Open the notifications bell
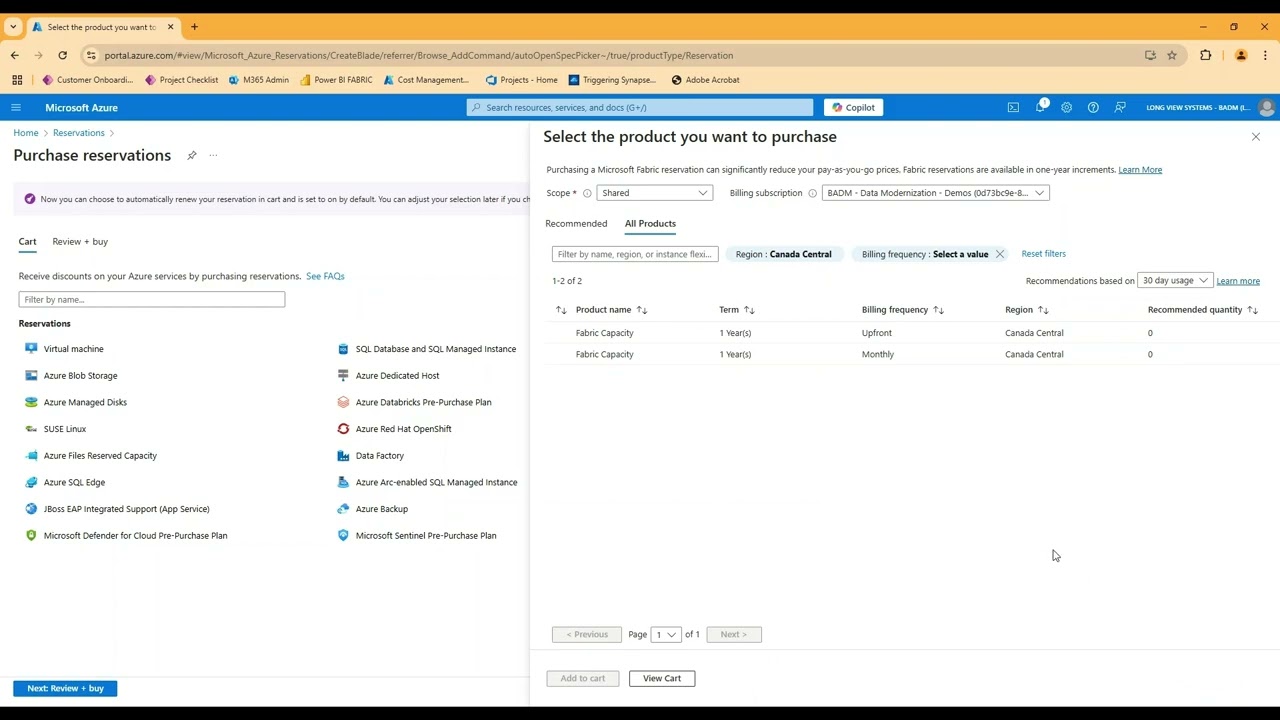Screen dimensions: 1280x720 (1040, 107)
